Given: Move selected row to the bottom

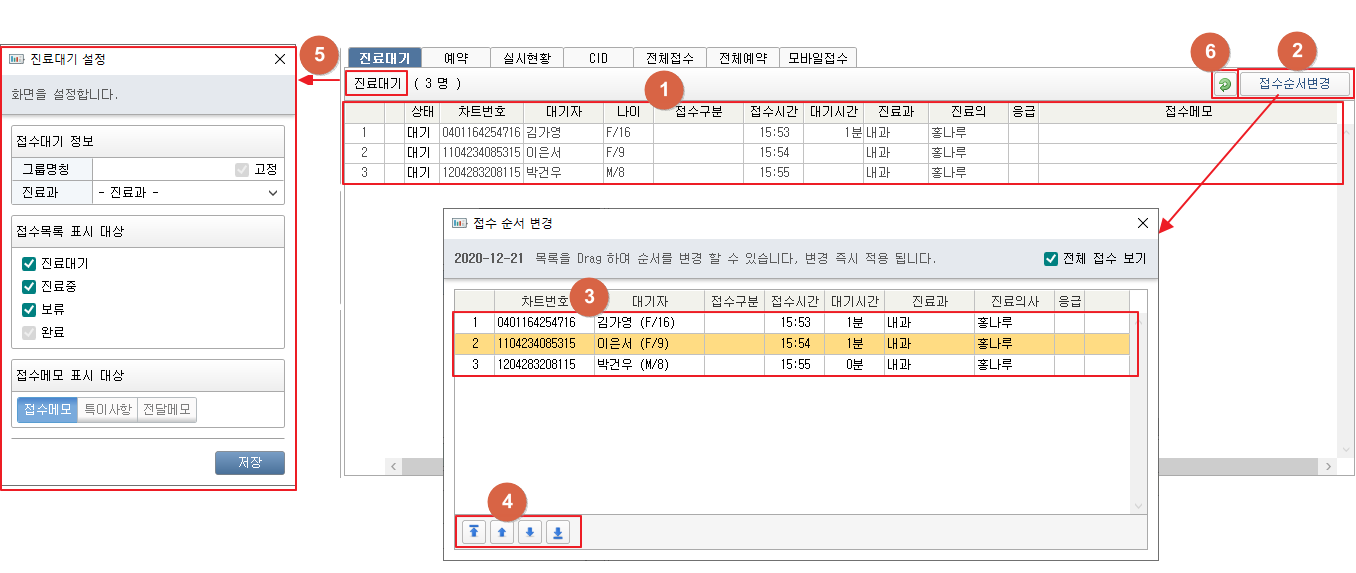Looking at the screenshot, I should pos(558,533).
